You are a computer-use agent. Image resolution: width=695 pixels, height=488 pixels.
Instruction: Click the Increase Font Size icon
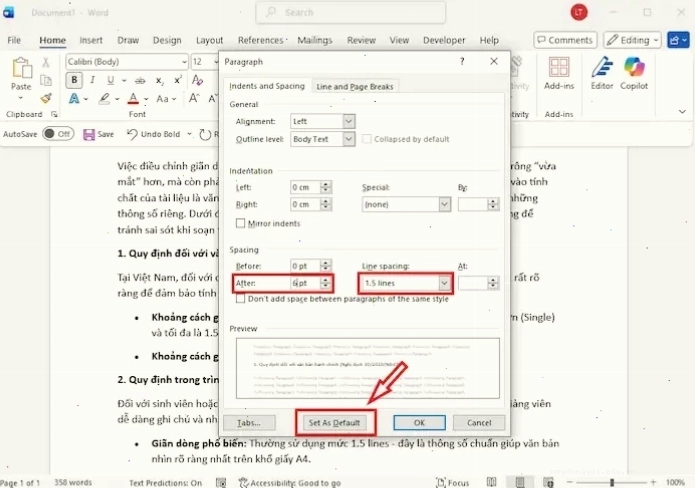pos(194,98)
